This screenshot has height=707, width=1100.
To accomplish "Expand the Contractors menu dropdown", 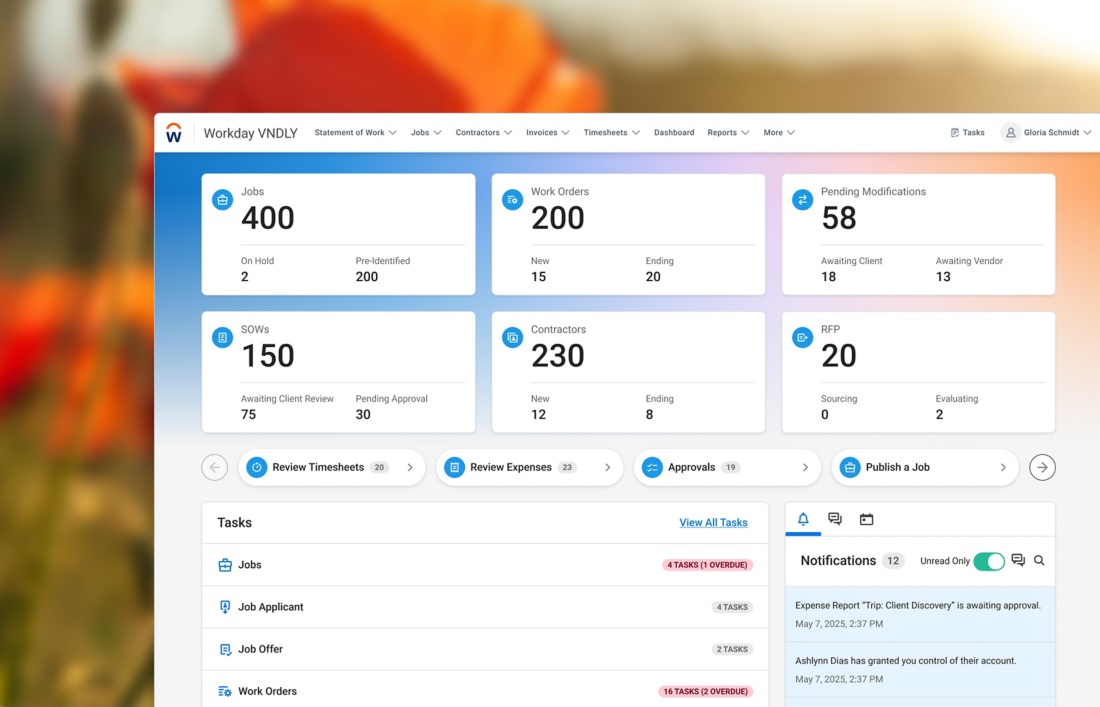I will [483, 133].
